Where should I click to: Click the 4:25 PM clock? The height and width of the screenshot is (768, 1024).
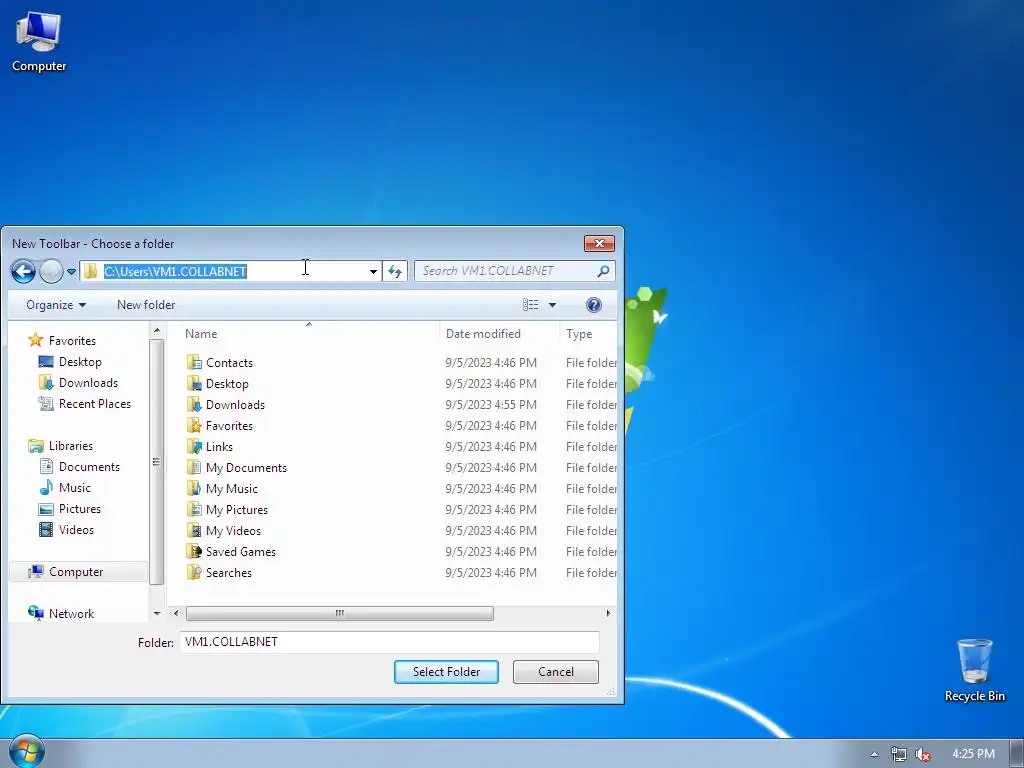[x=973, y=754]
